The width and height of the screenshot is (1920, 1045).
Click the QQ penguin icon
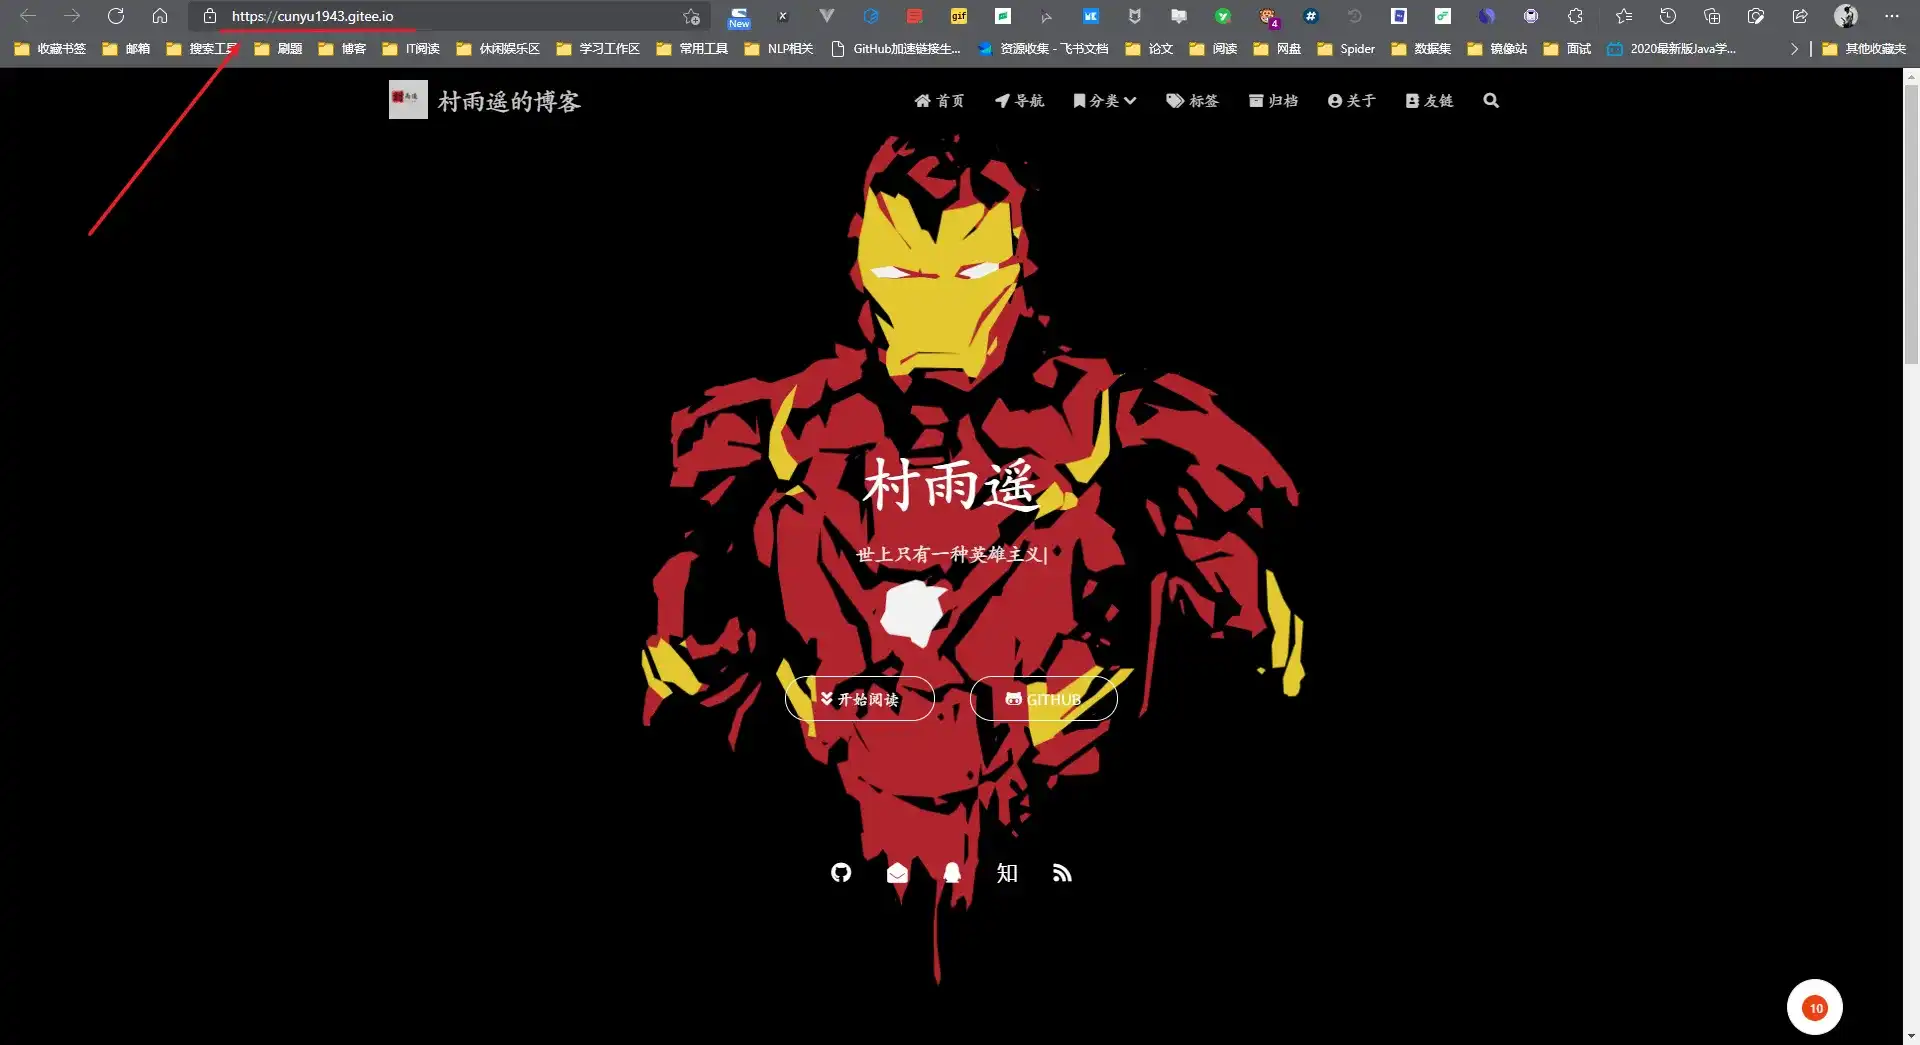tap(952, 873)
